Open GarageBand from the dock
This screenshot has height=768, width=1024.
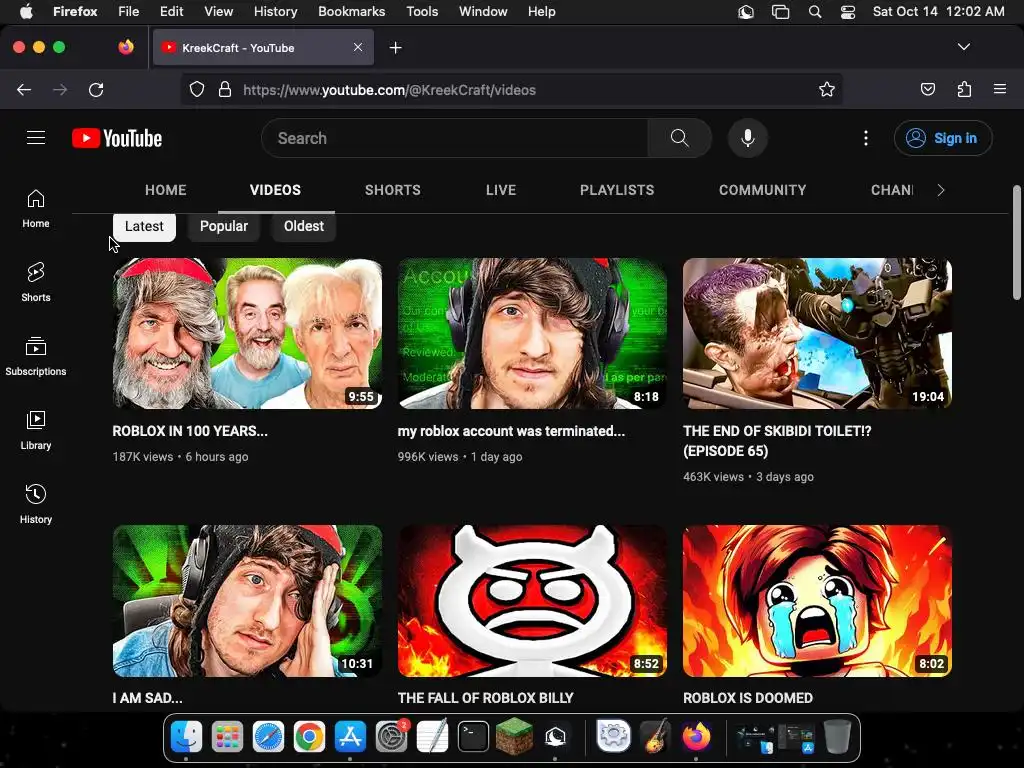[x=655, y=737]
